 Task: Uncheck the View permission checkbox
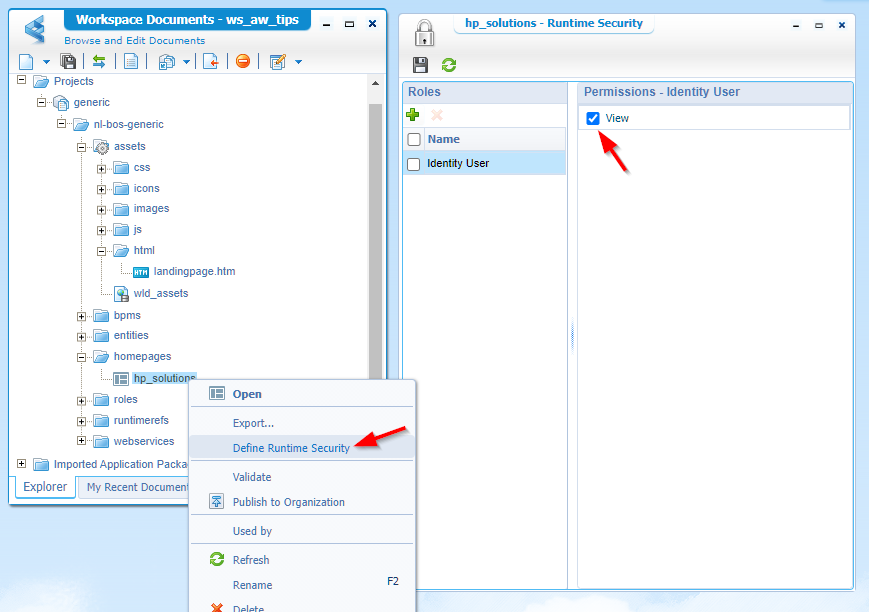[593, 118]
